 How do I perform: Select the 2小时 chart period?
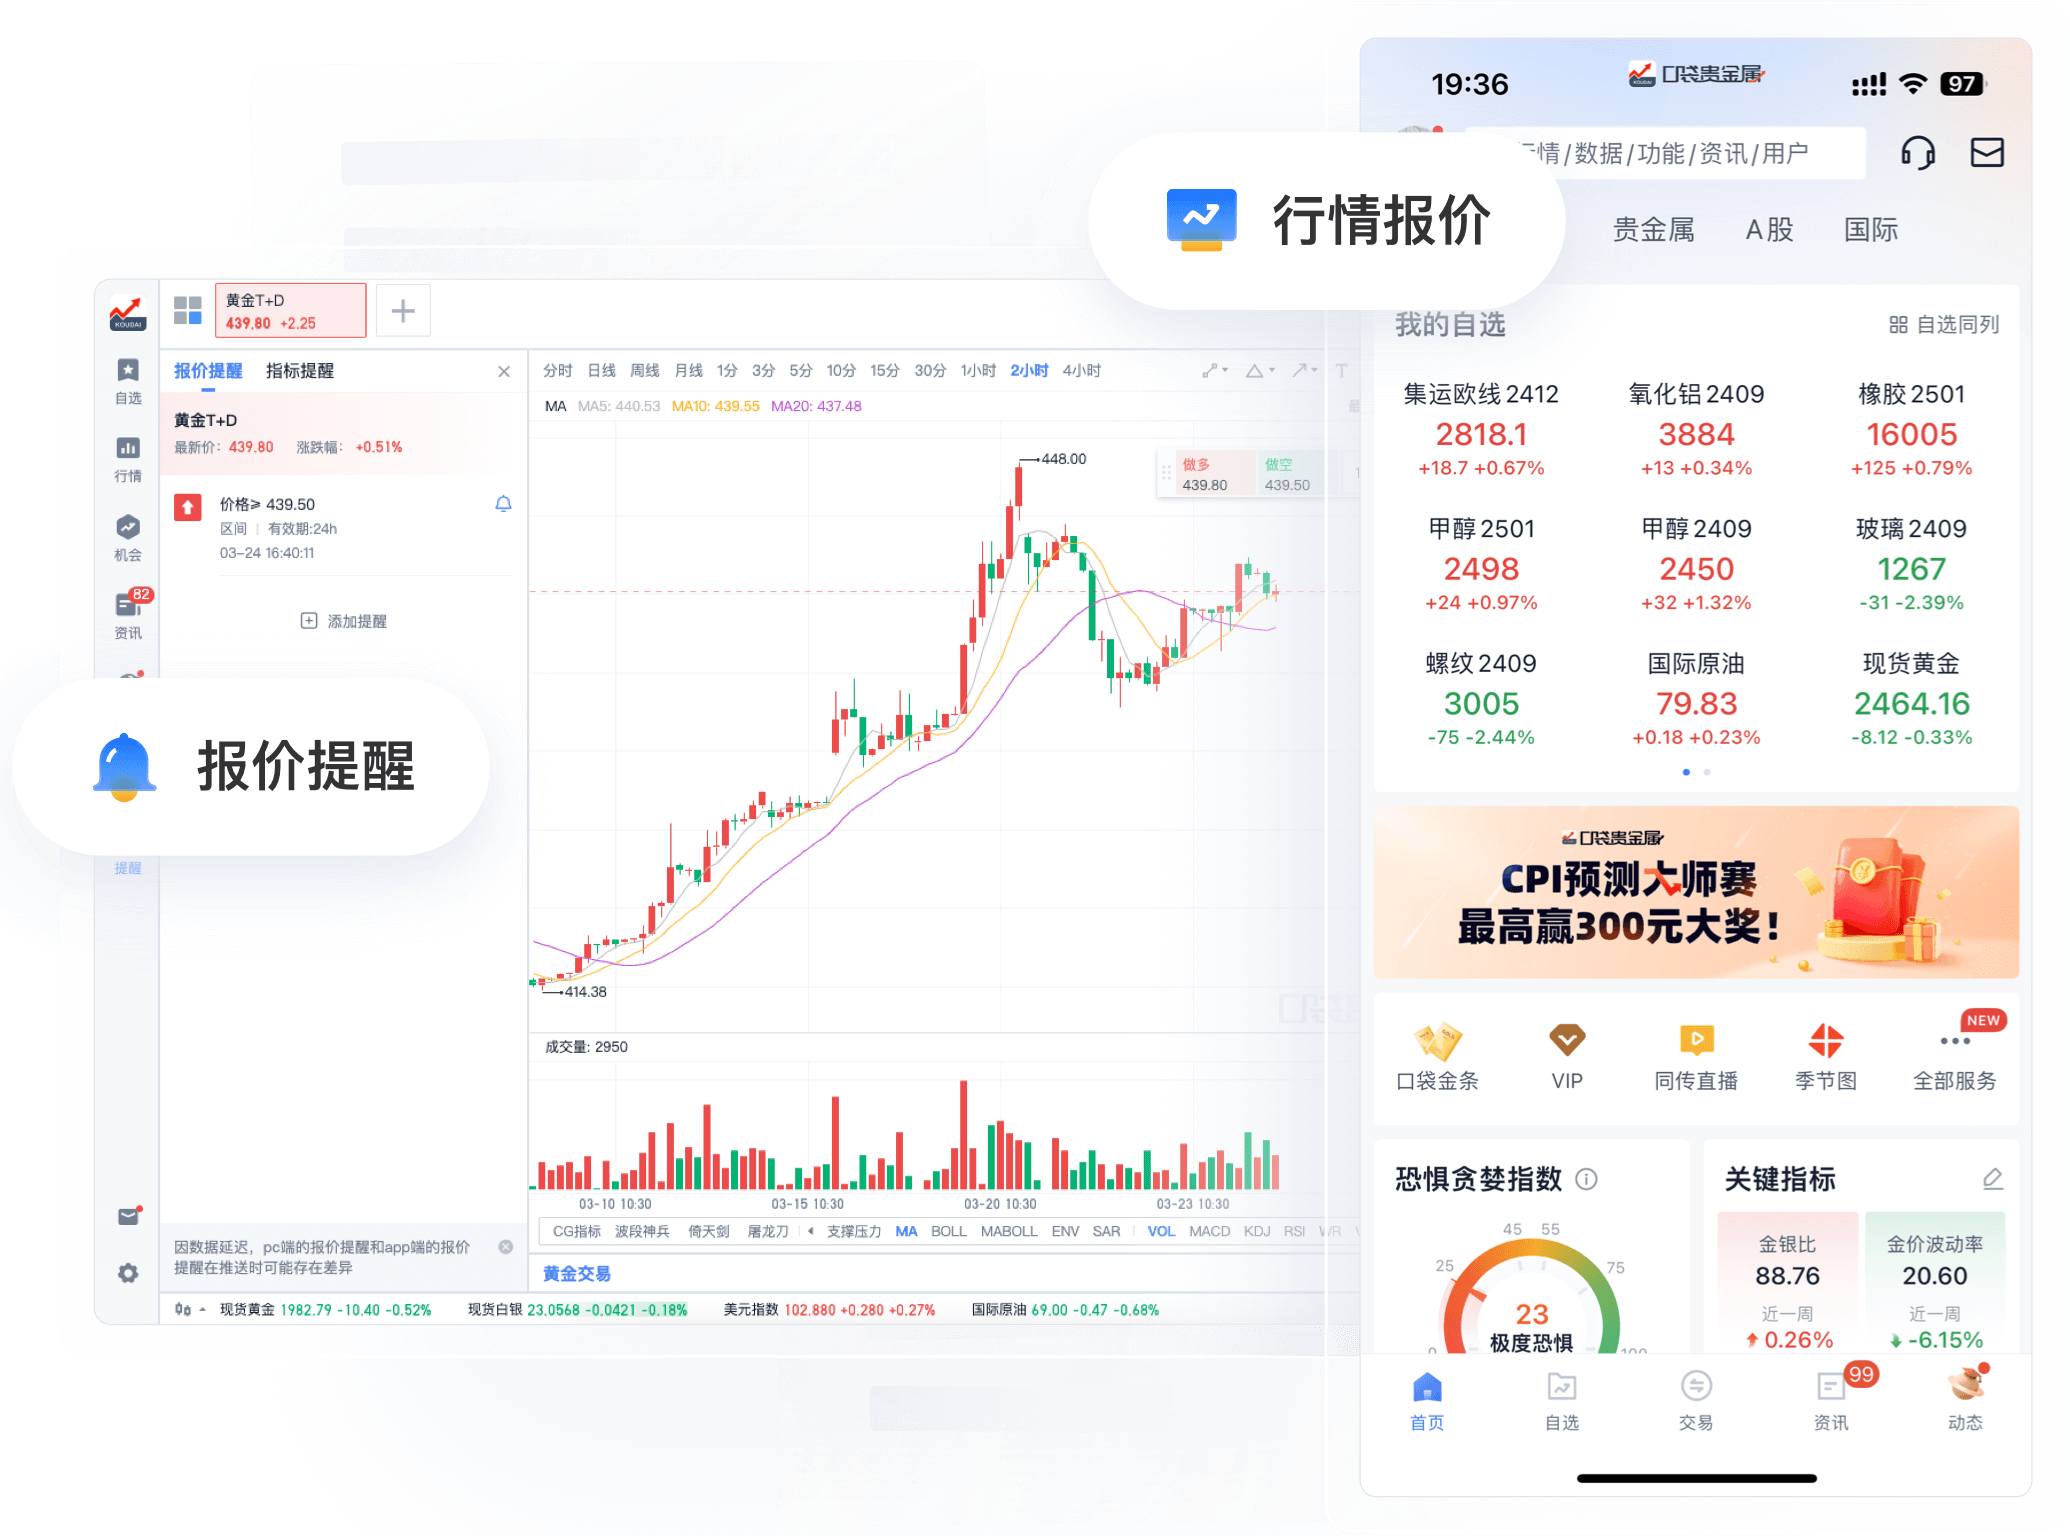tap(1029, 371)
